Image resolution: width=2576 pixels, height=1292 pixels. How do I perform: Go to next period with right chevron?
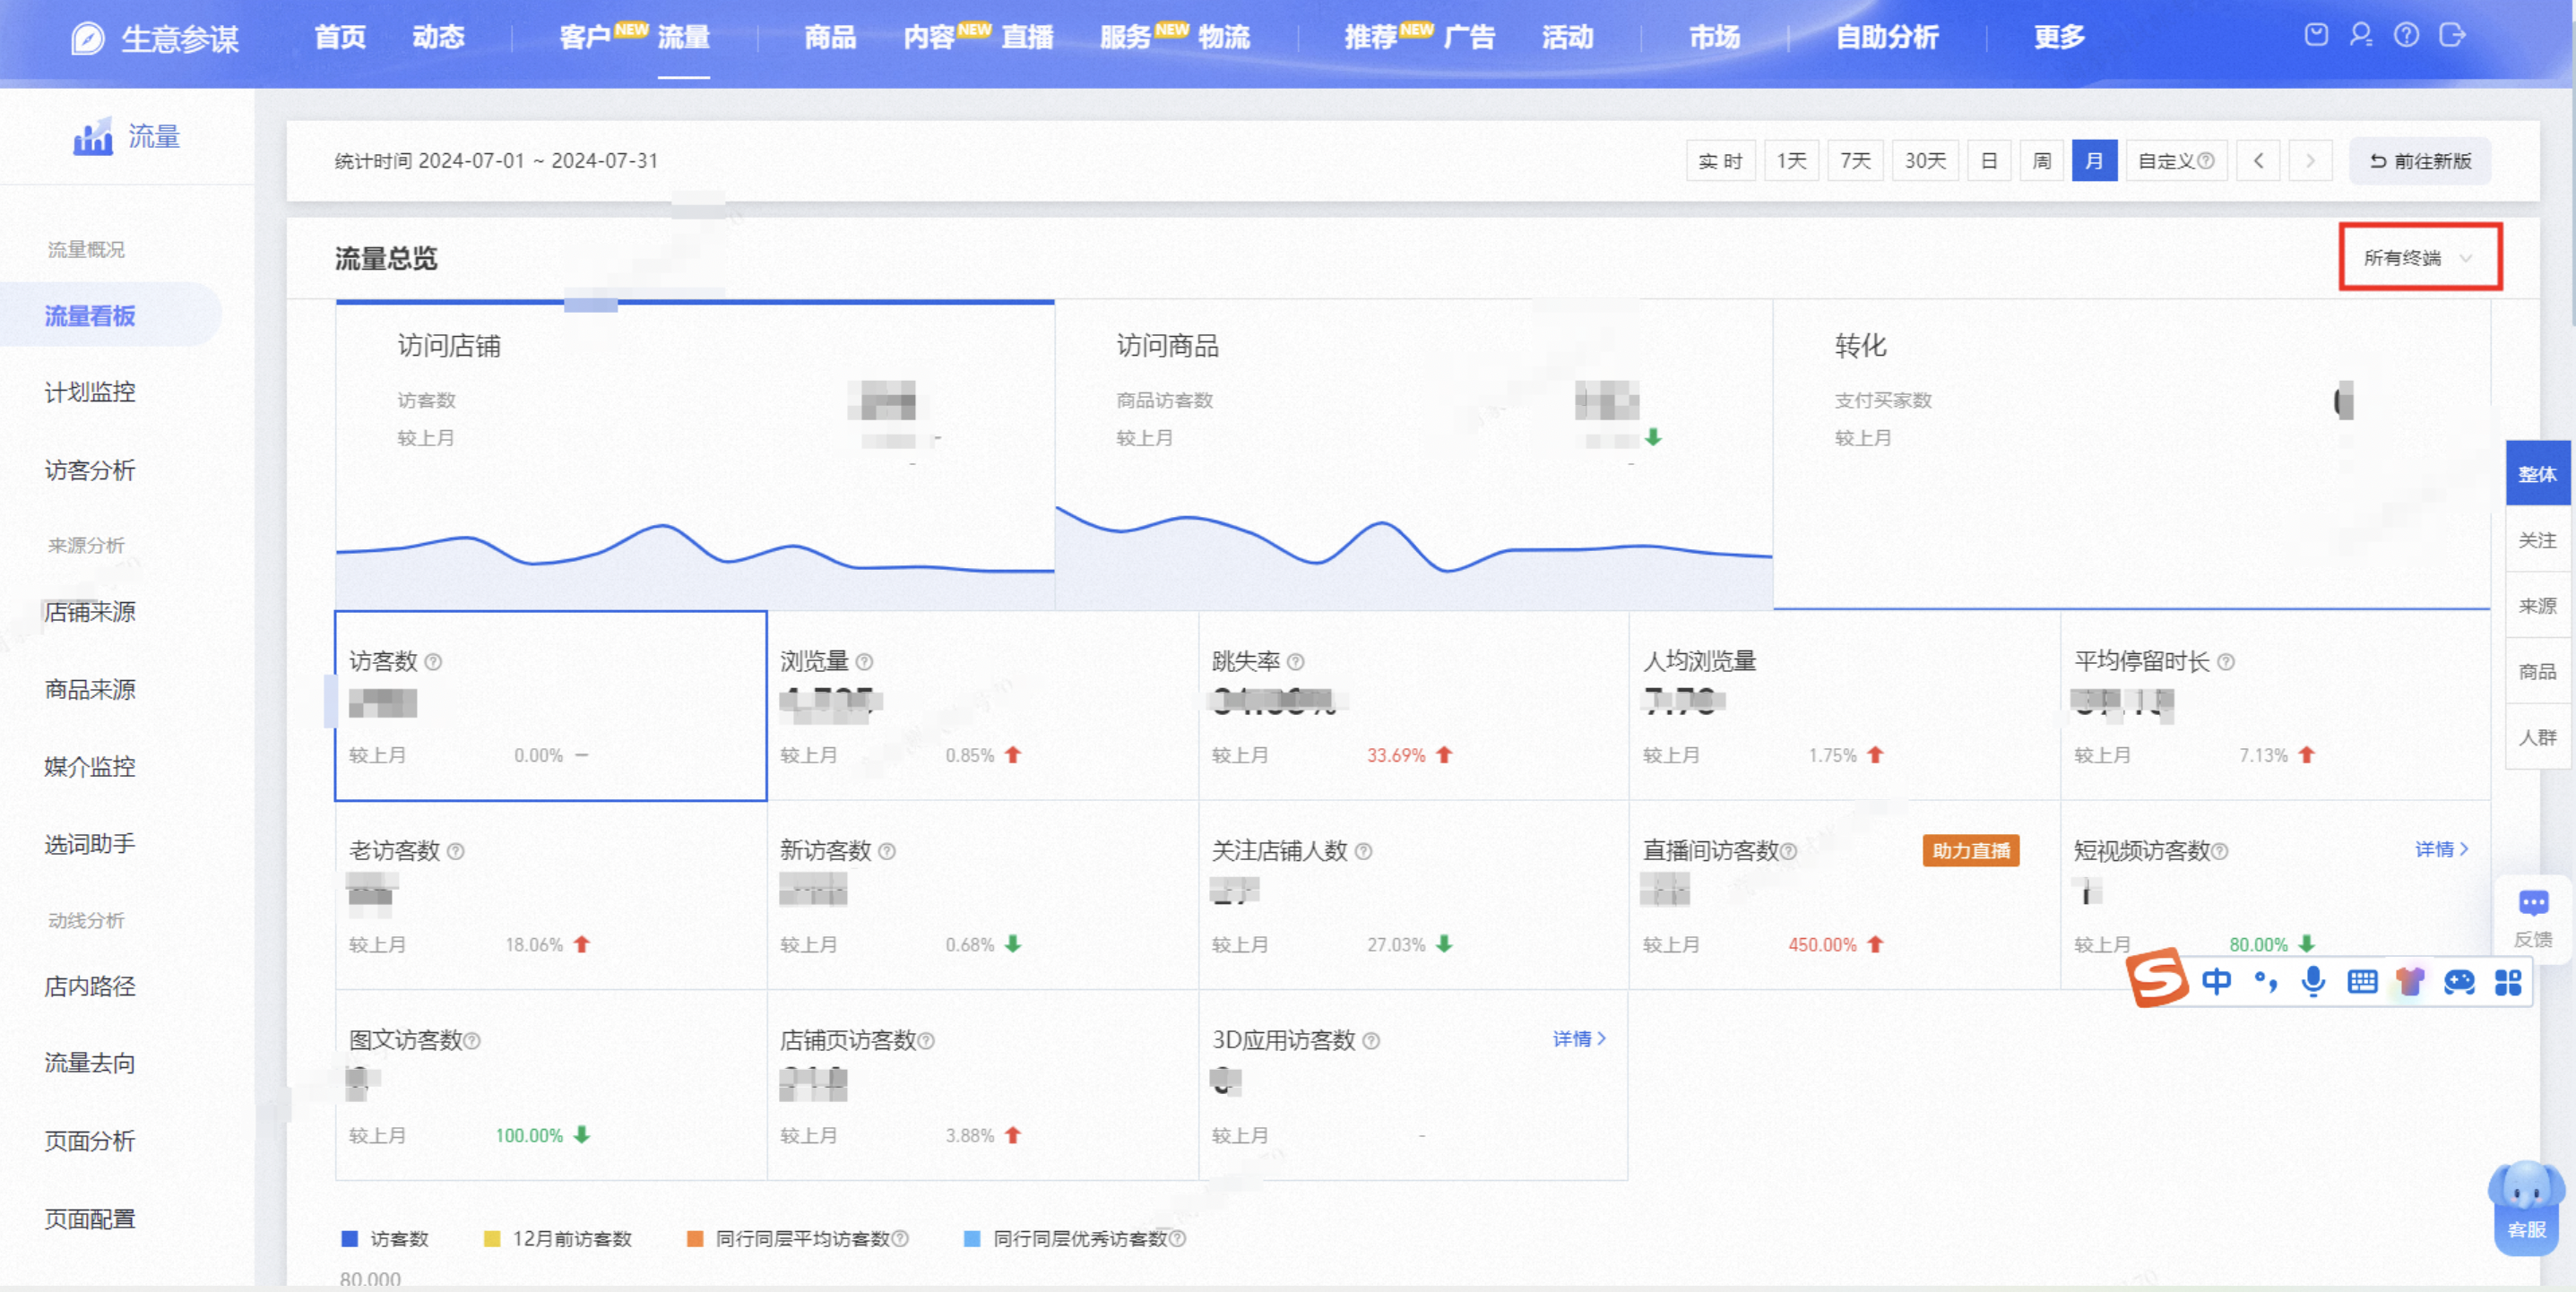coord(2310,161)
